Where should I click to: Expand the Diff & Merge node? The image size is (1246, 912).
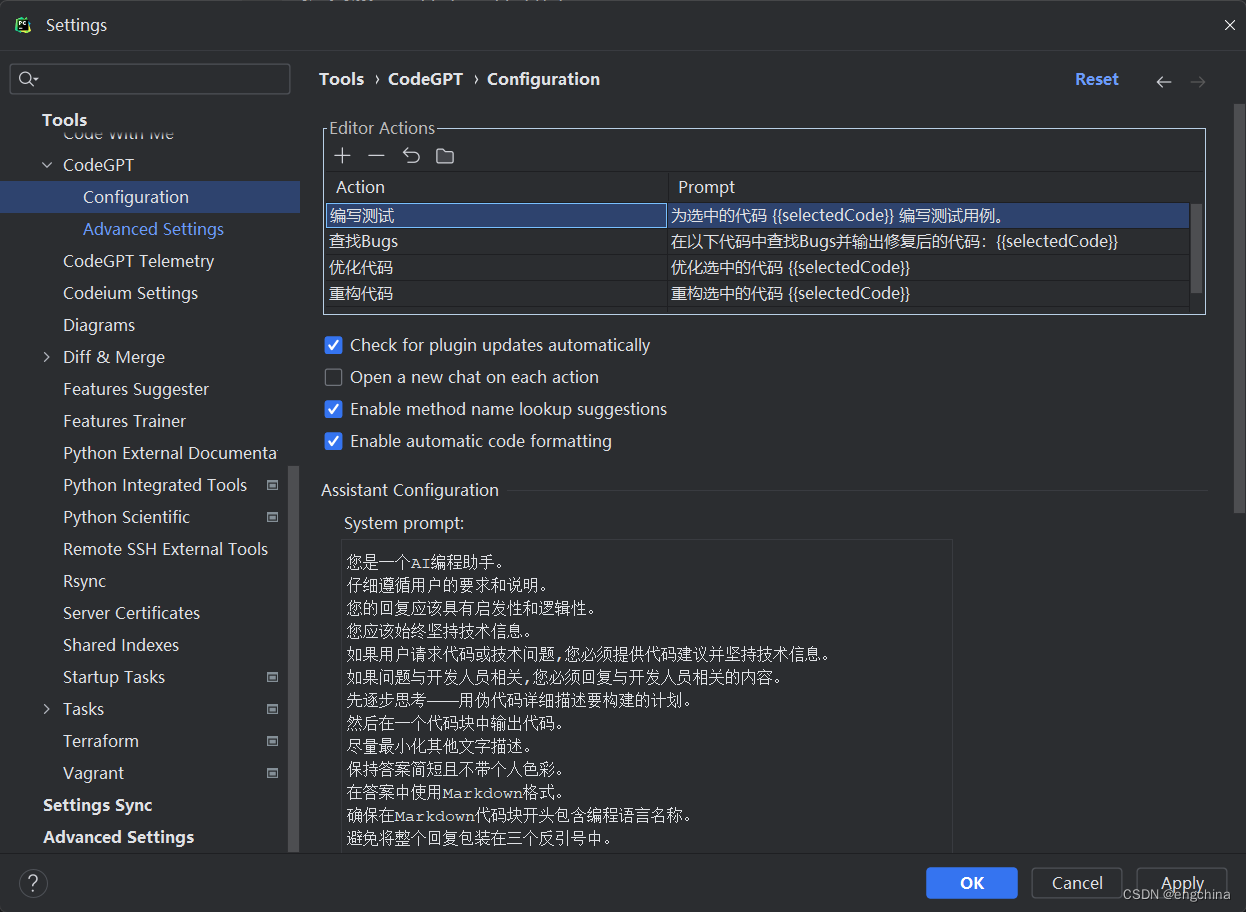click(47, 357)
